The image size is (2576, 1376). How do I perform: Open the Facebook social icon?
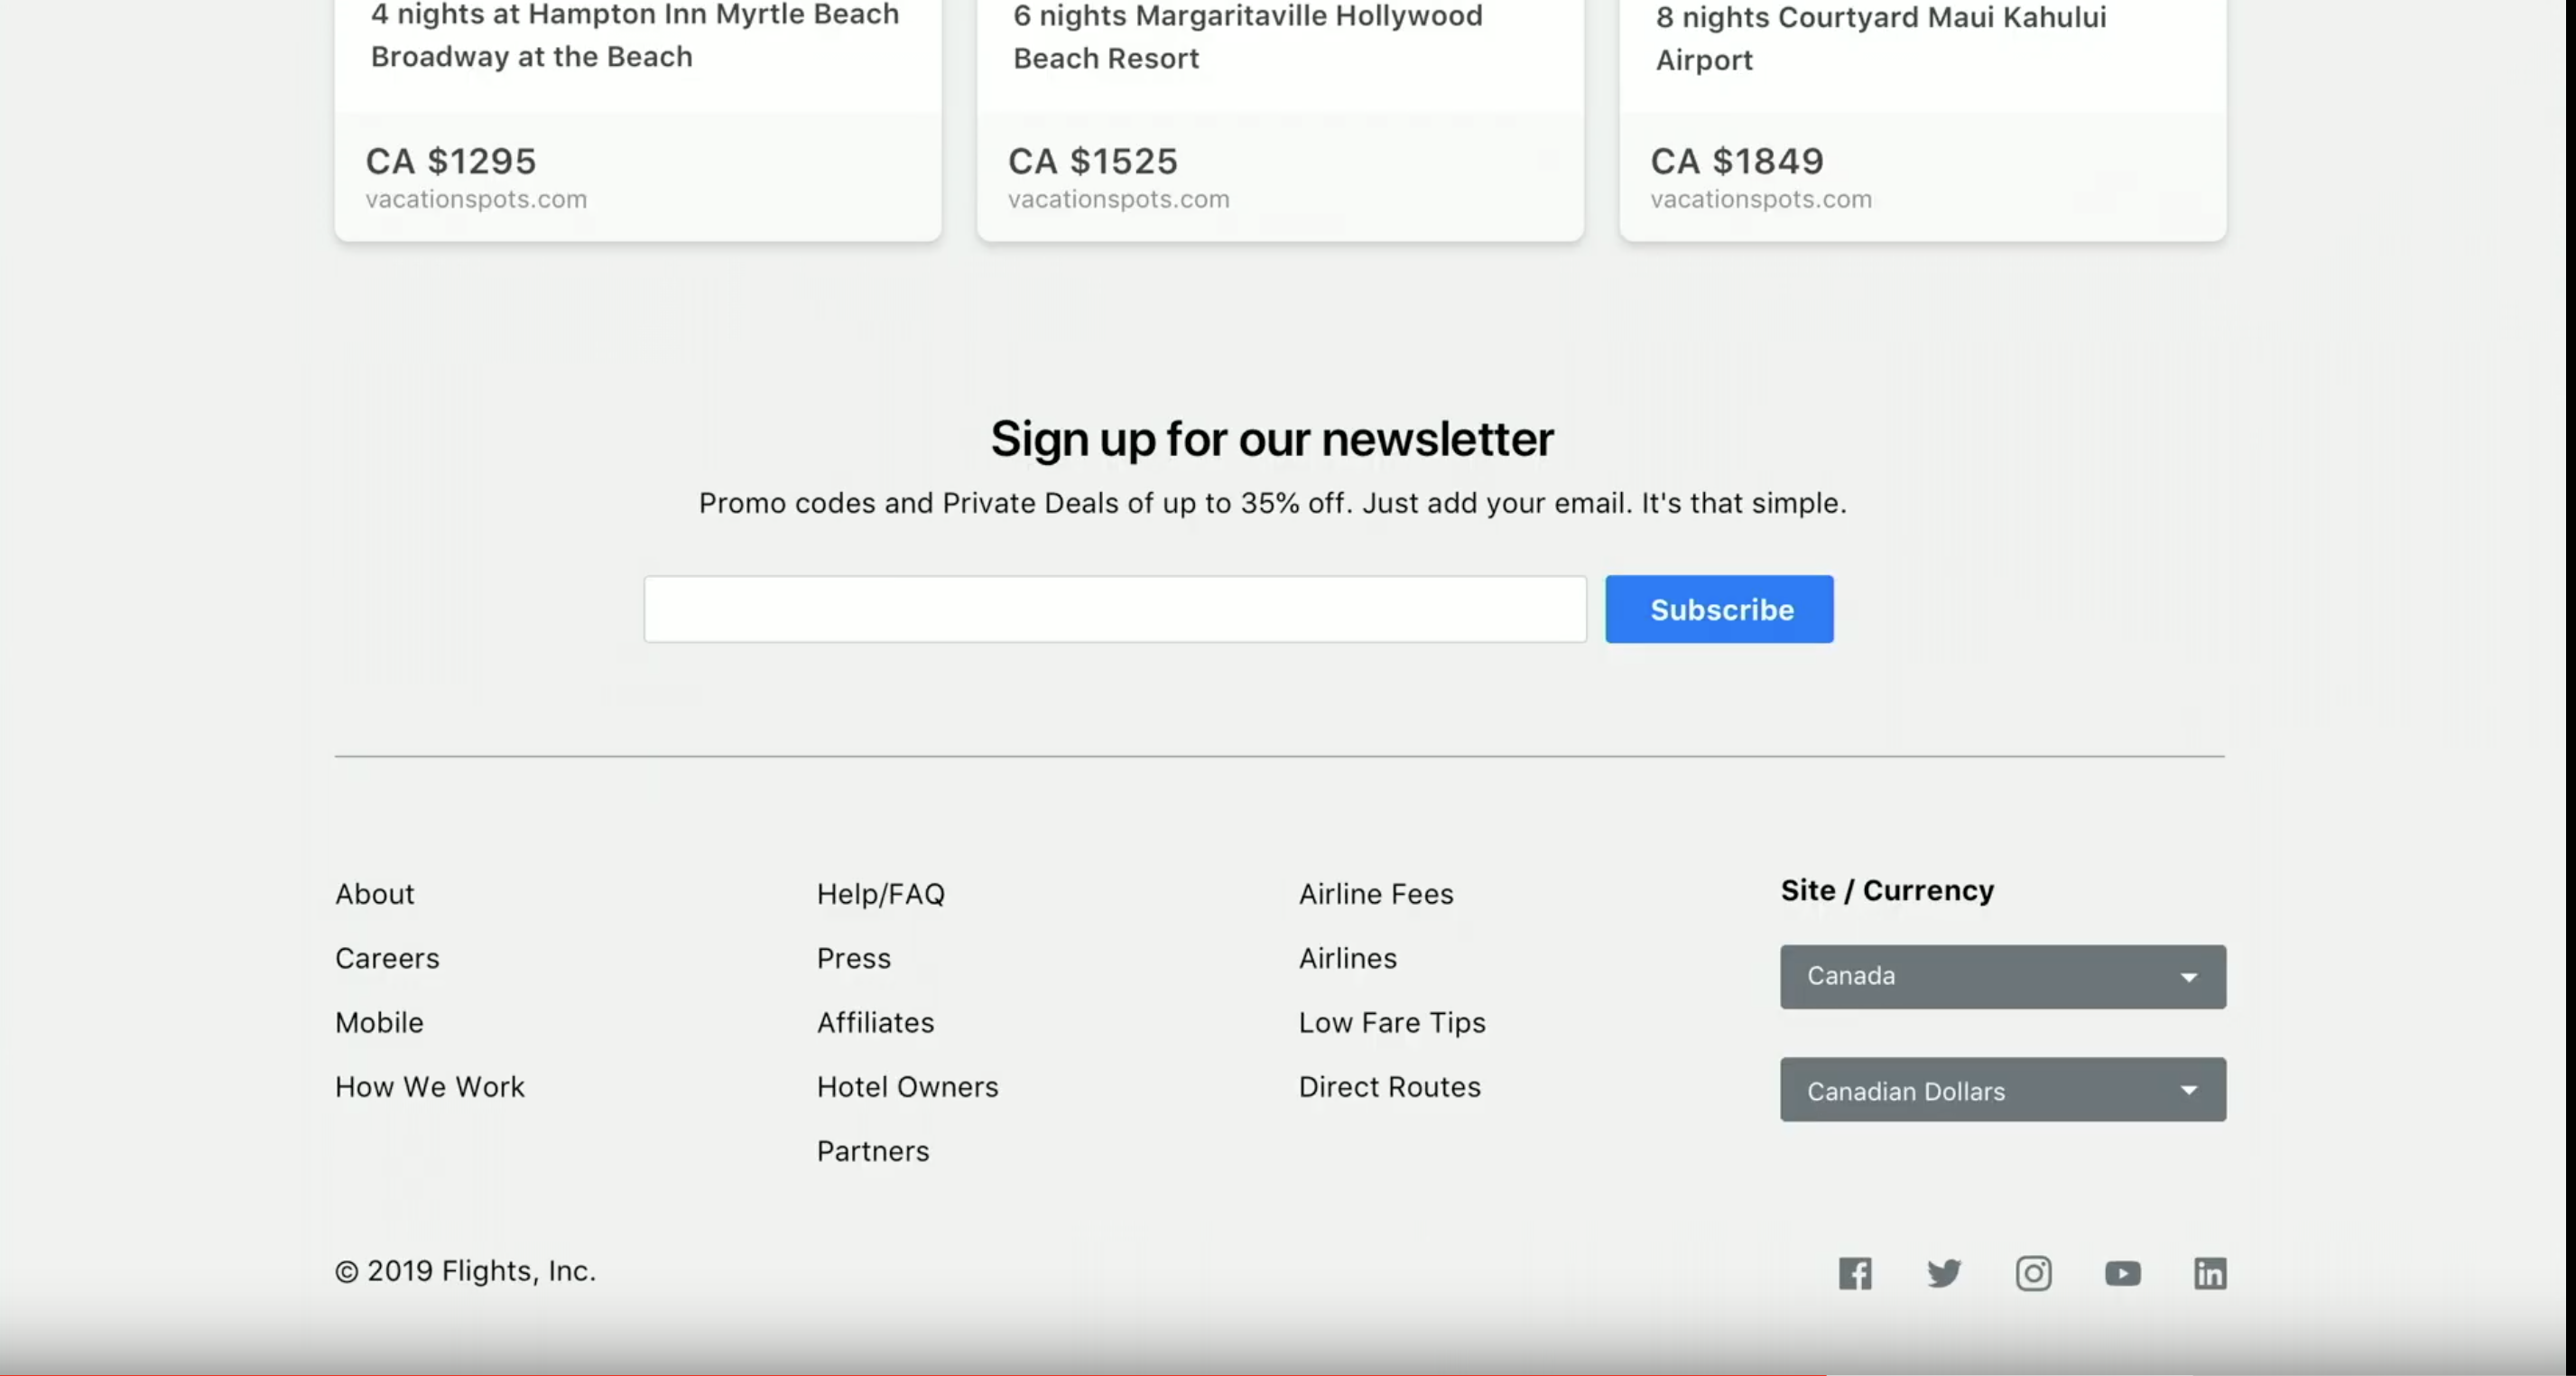point(1855,1273)
